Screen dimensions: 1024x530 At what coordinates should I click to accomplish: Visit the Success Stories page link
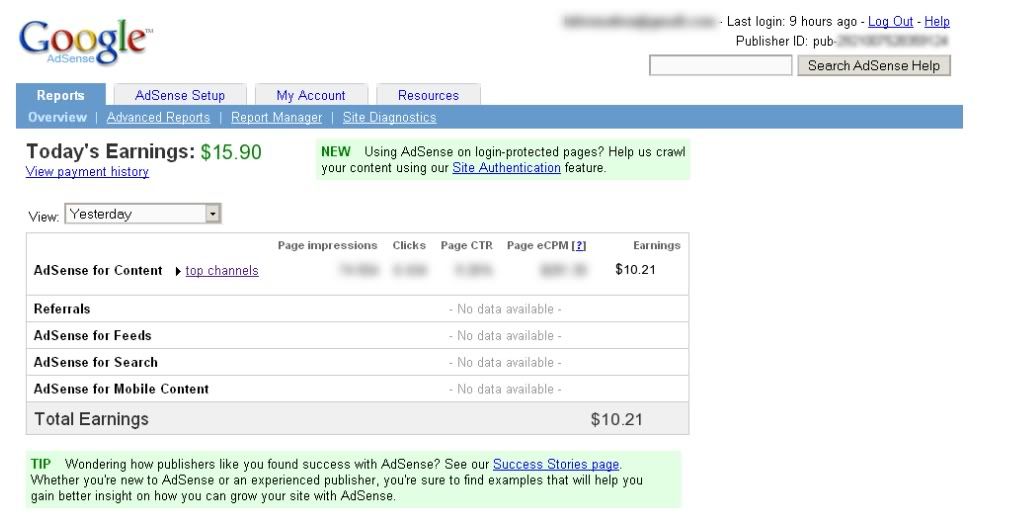point(556,464)
